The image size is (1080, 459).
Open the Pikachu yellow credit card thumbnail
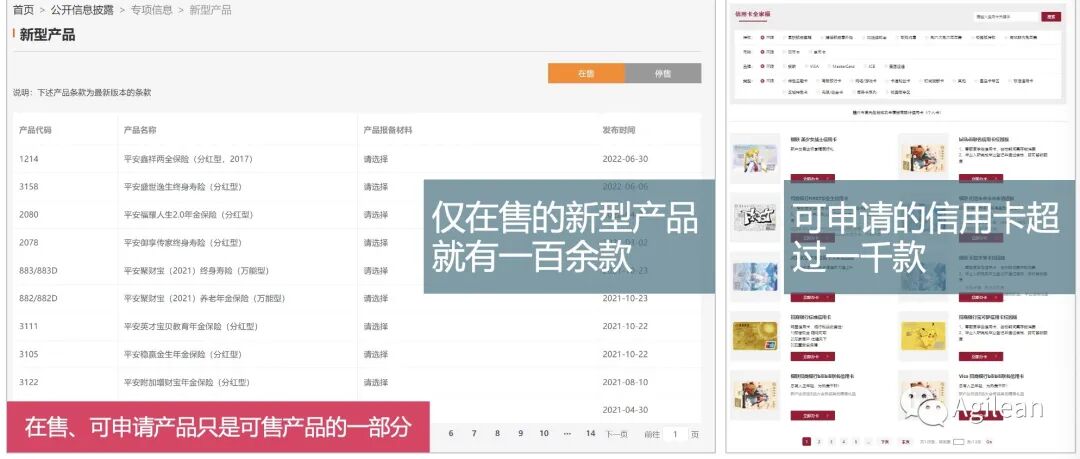[924, 336]
